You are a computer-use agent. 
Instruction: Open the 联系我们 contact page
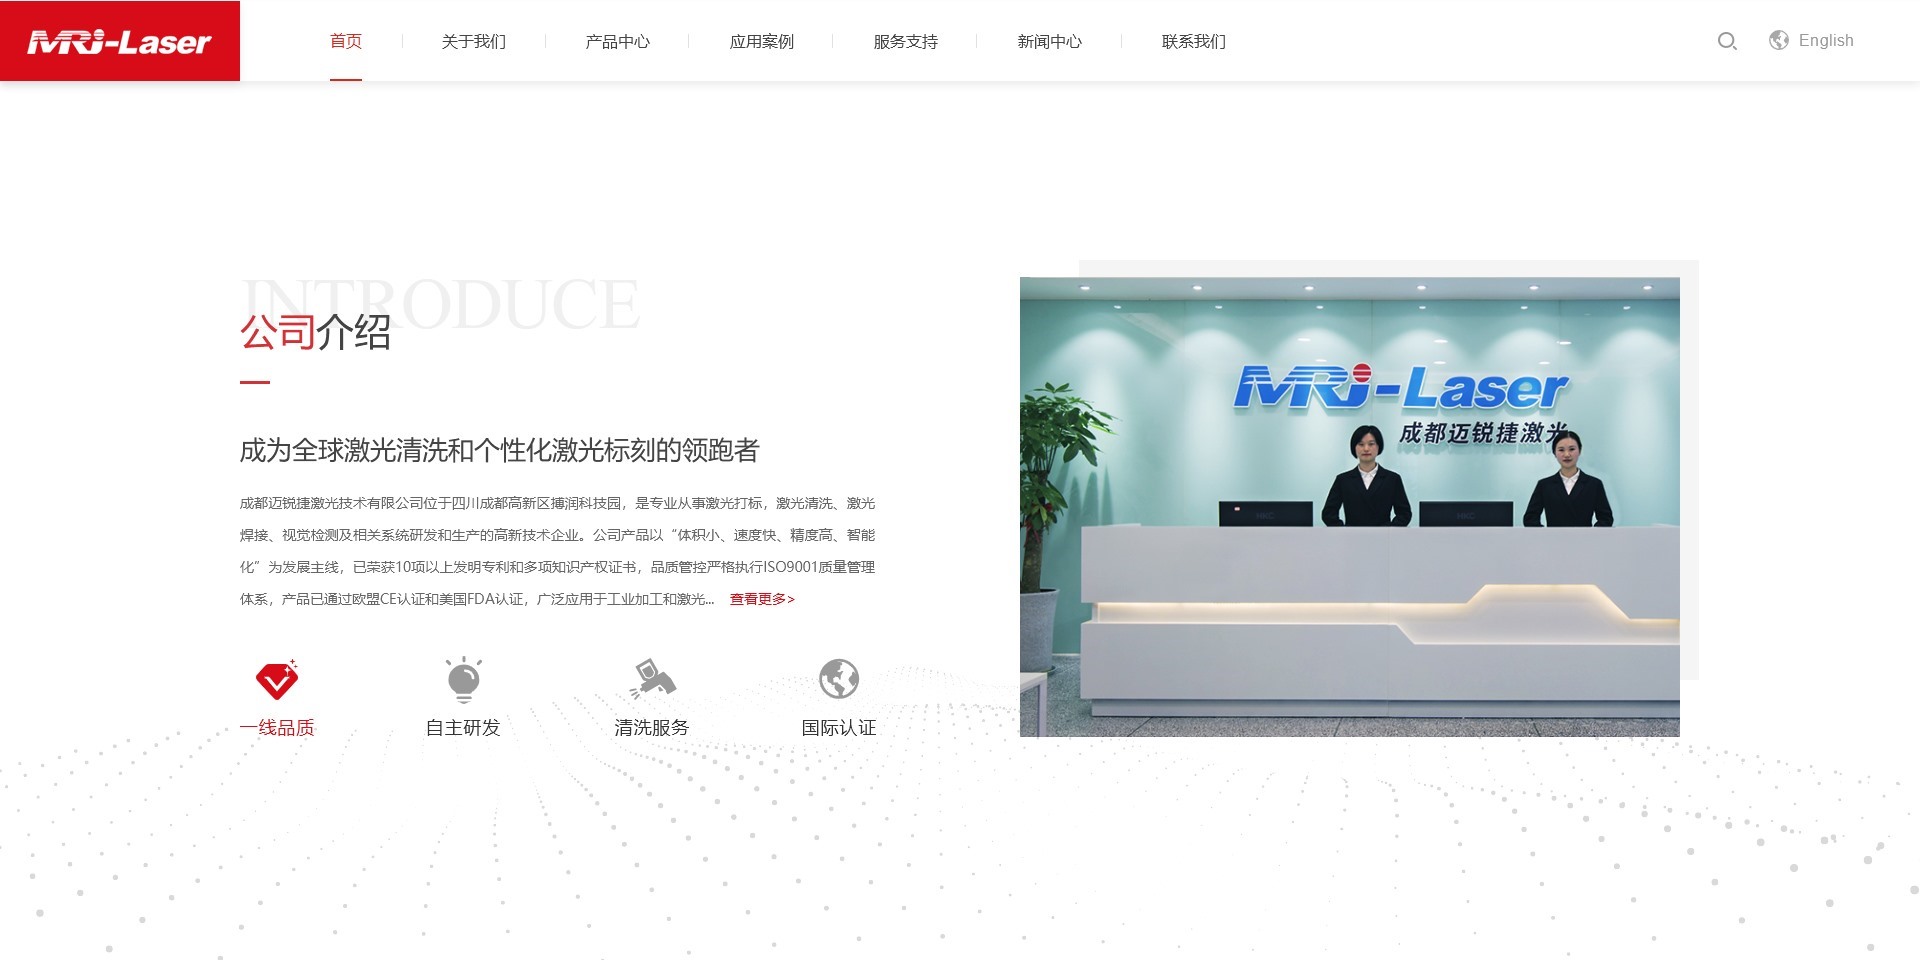coord(1194,41)
